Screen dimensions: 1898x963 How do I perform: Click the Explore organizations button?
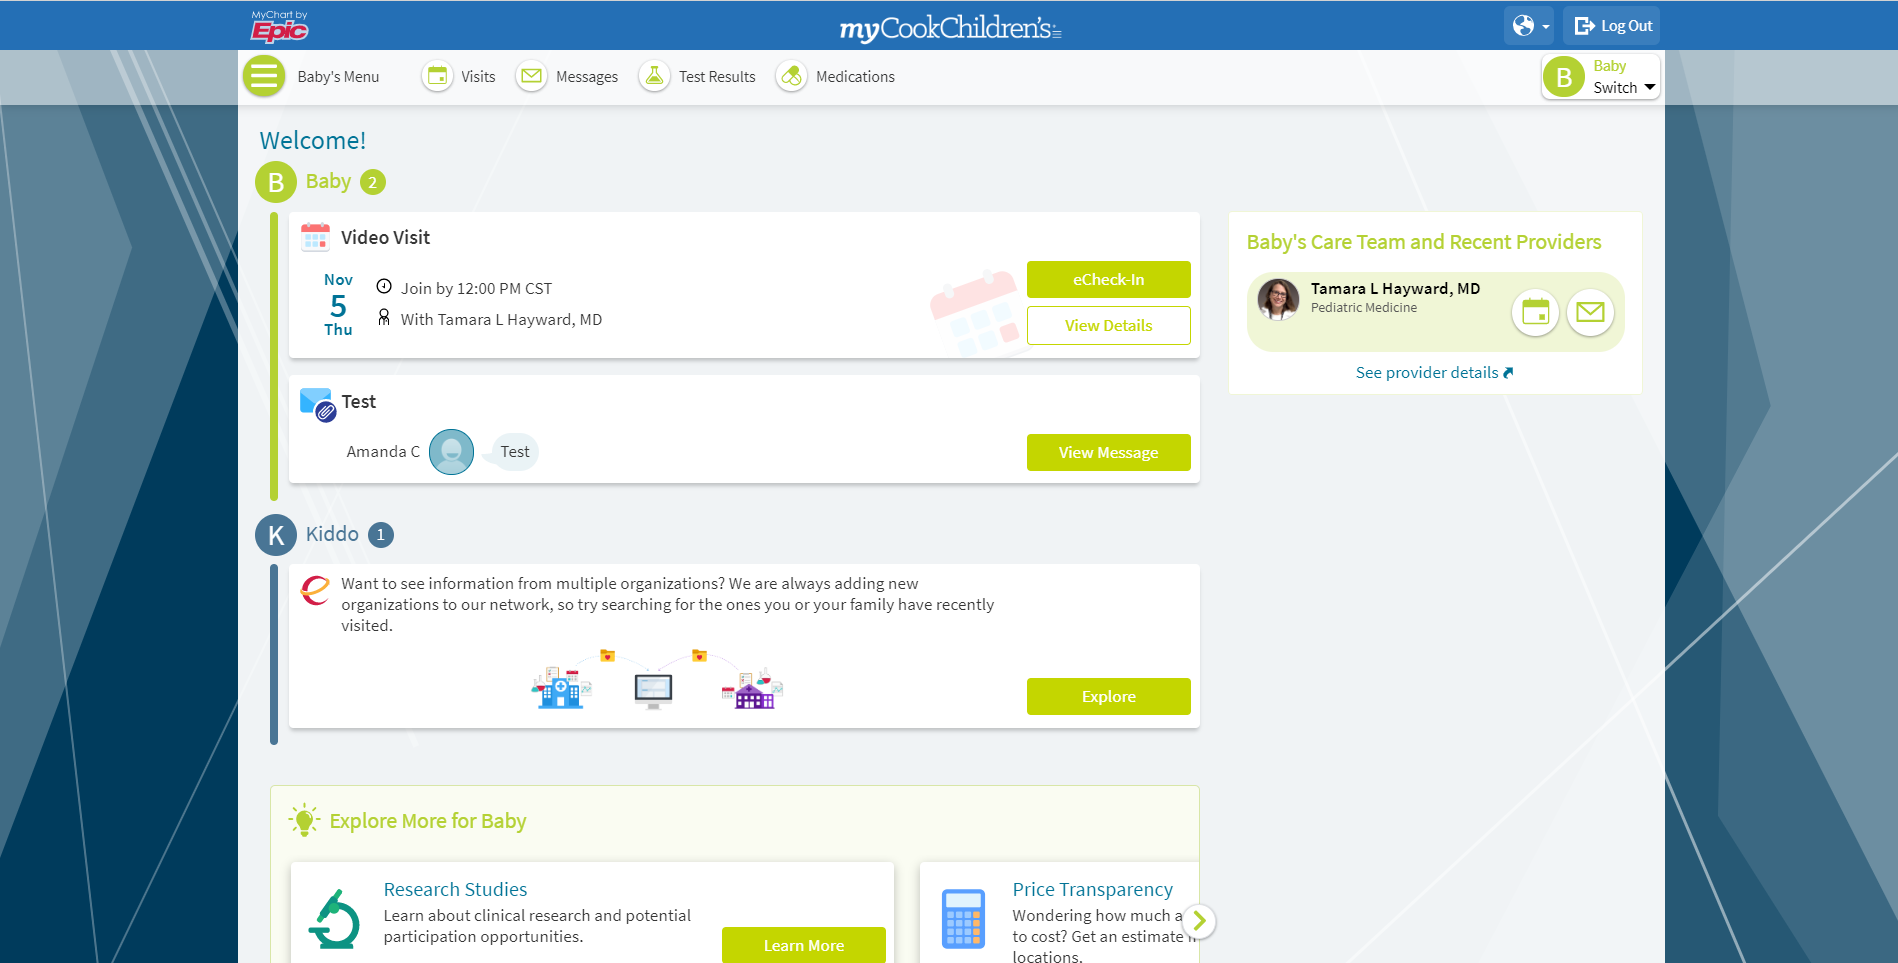1108,697
